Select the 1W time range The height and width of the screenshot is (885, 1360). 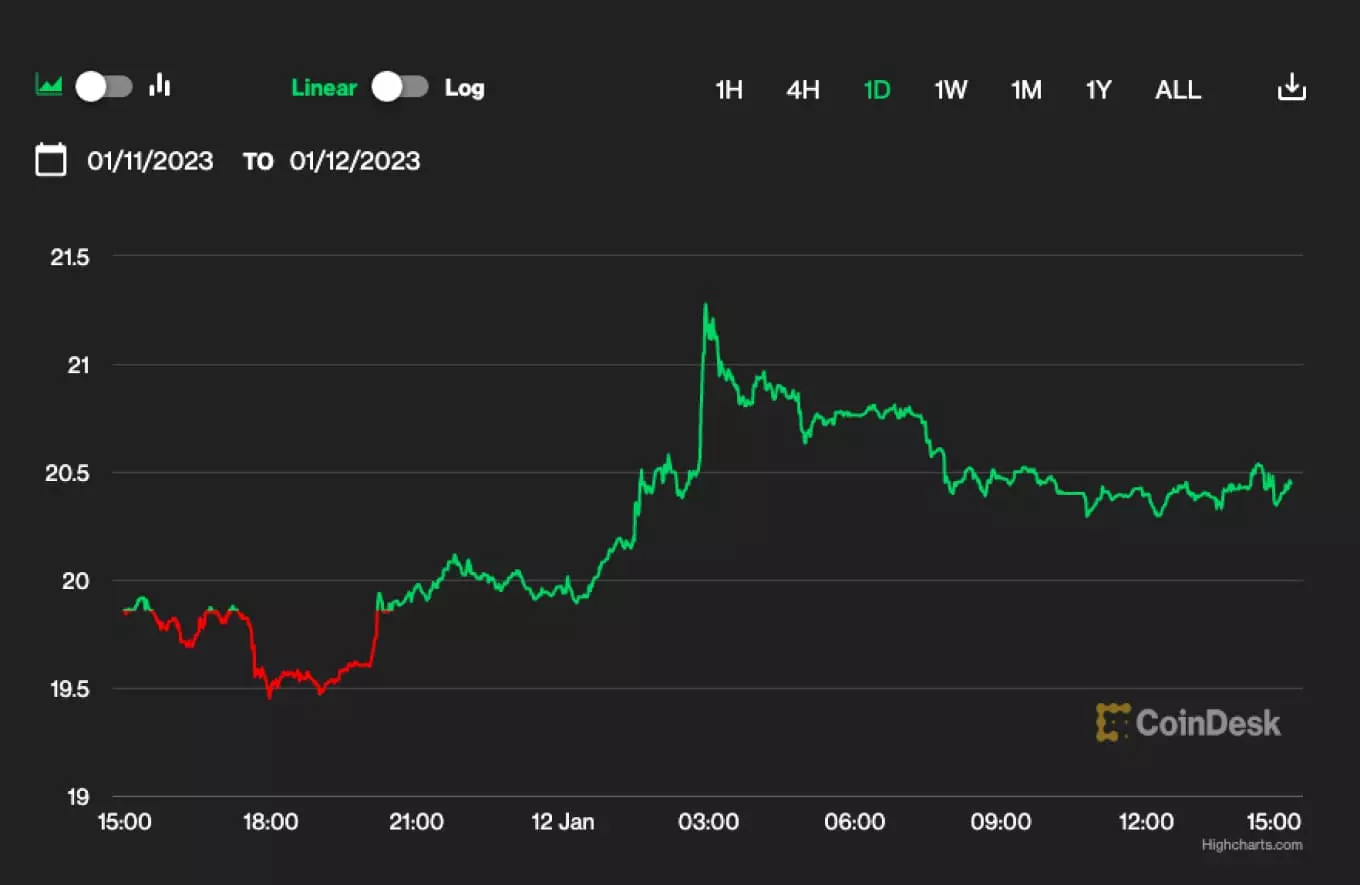point(950,89)
